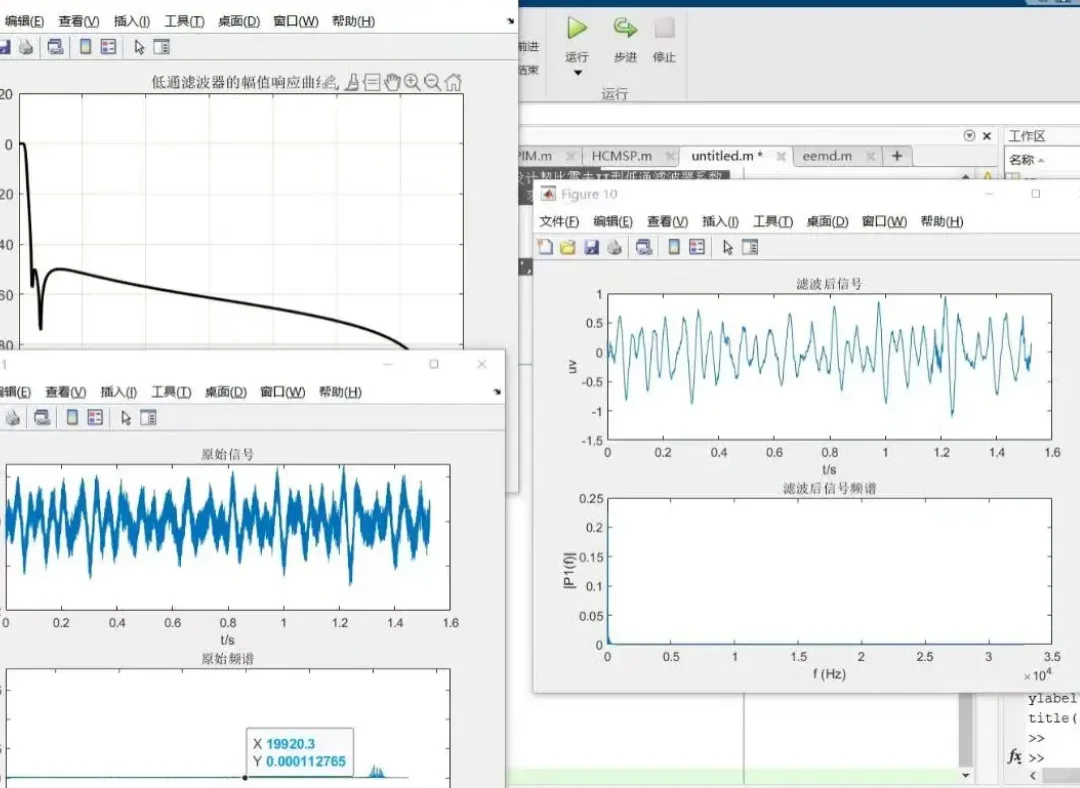1080x788 pixels.
Task: Open 插入(I) menu in Figure 10
Action: (x=720, y=221)
